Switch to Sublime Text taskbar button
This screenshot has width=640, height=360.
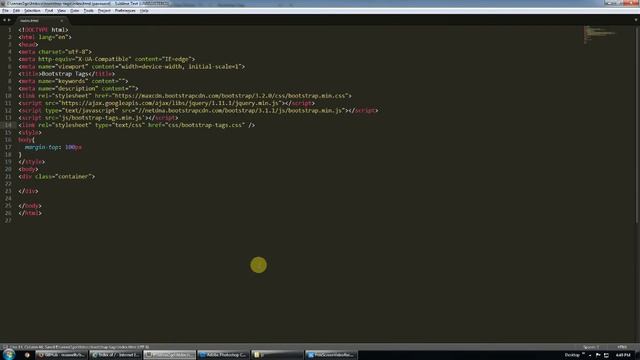tap(169, 355)
